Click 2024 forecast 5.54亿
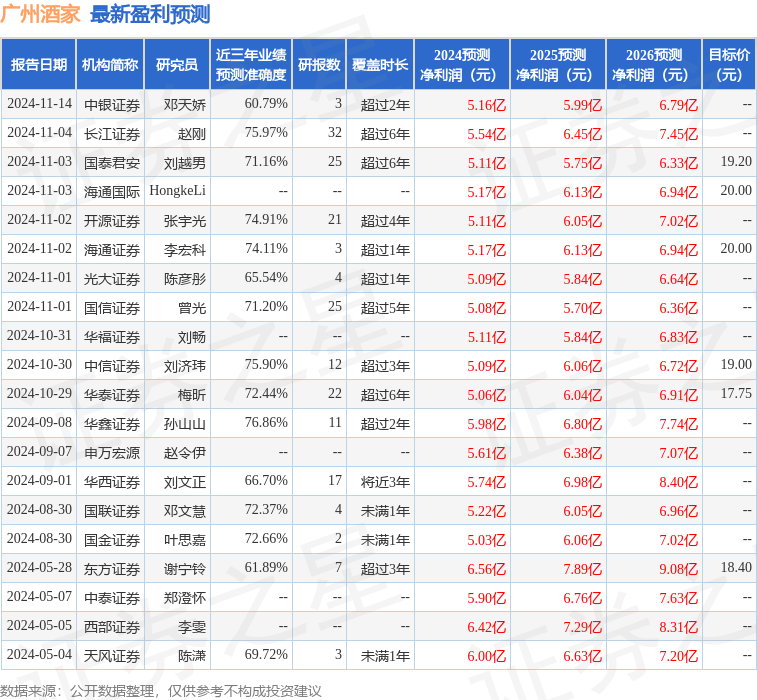 click(486, 134)
